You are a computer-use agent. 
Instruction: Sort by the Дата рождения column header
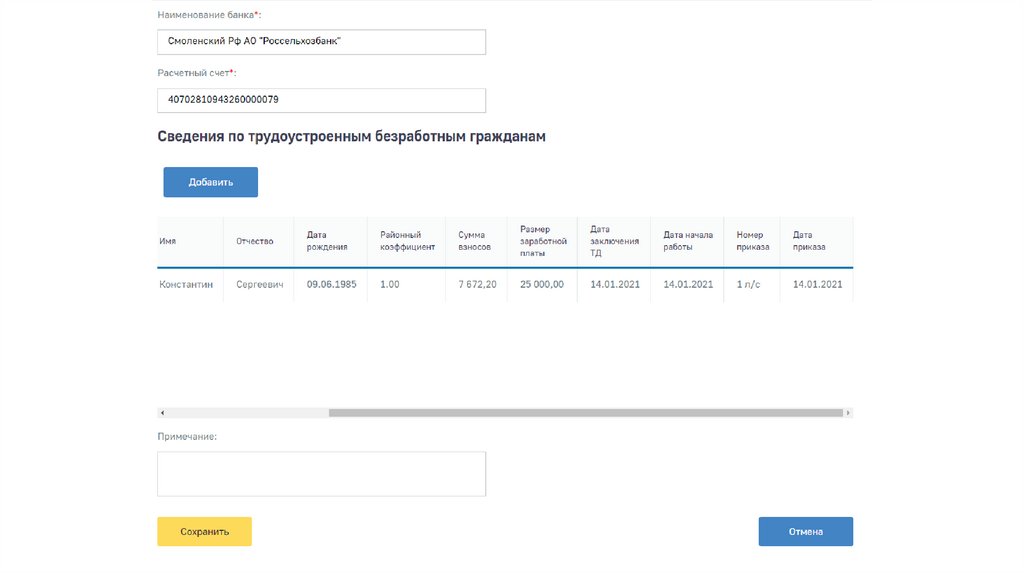pyautogui.click(x=327, y=241)
